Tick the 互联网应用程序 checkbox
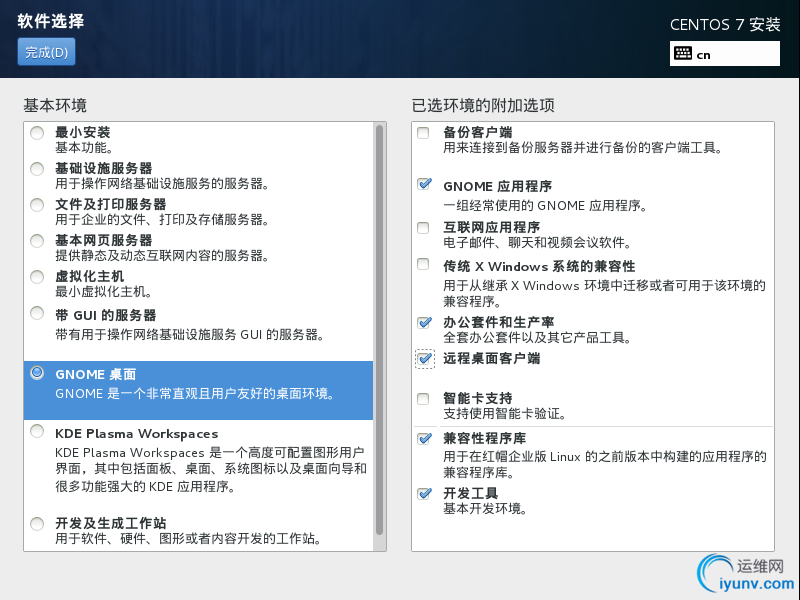The image size is (800, 600). [423, 228]
